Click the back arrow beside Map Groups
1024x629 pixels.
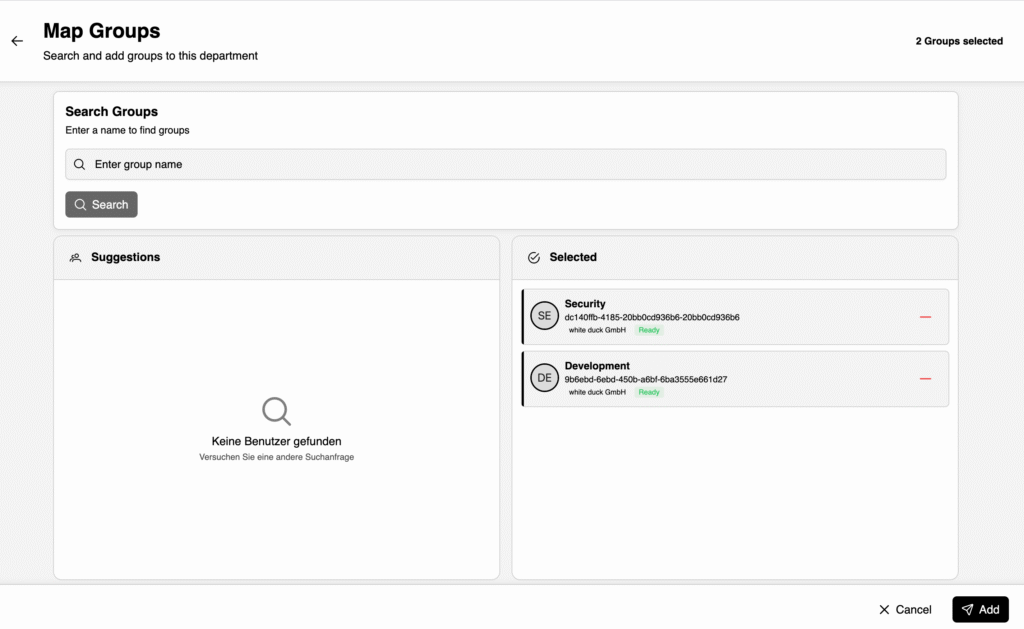tap(17, 41)
